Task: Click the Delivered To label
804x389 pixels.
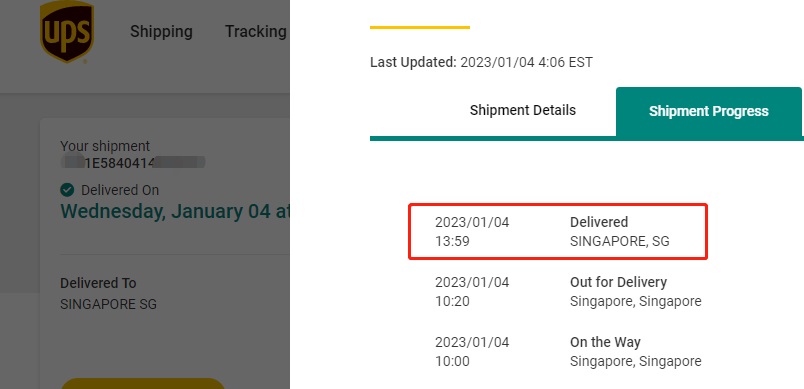Action: [x=98, y=283]
